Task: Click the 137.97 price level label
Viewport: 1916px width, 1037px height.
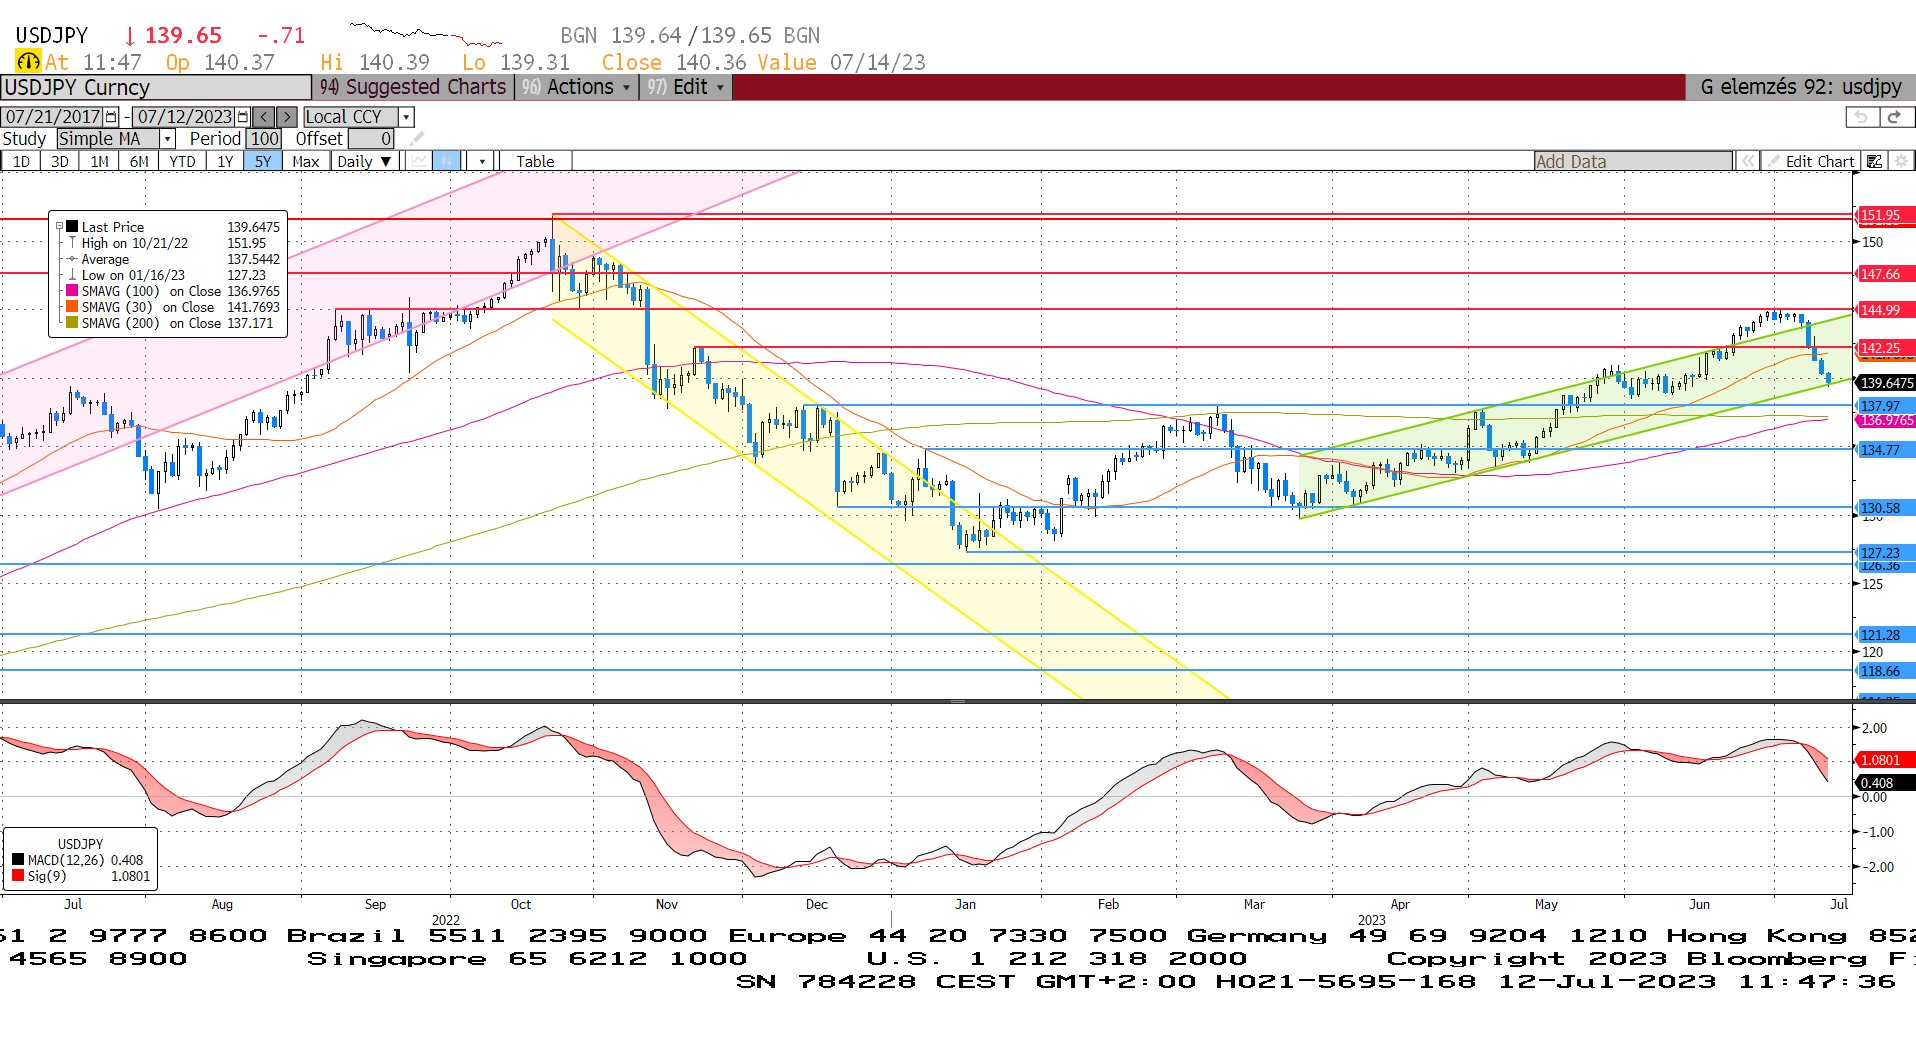Action: (x=1884, y=406)
